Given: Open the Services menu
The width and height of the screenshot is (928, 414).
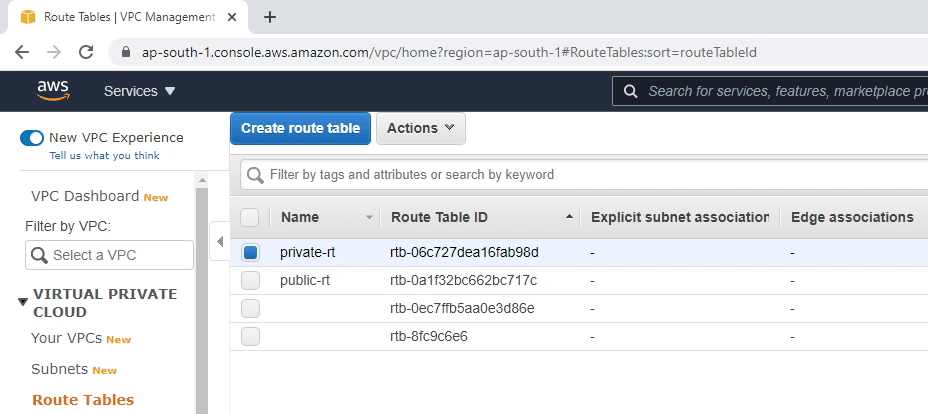Looking at the screenshot, I should tap(139, 91).
